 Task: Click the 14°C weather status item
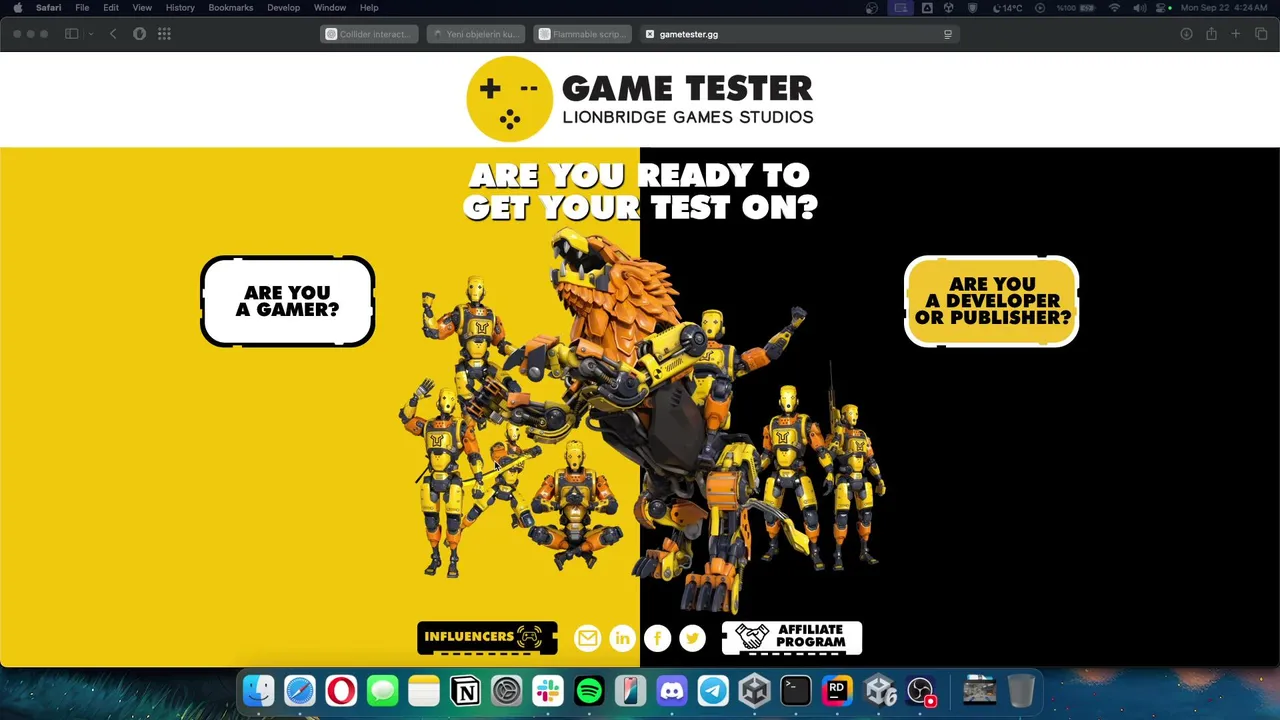(x=1006, y=8)
